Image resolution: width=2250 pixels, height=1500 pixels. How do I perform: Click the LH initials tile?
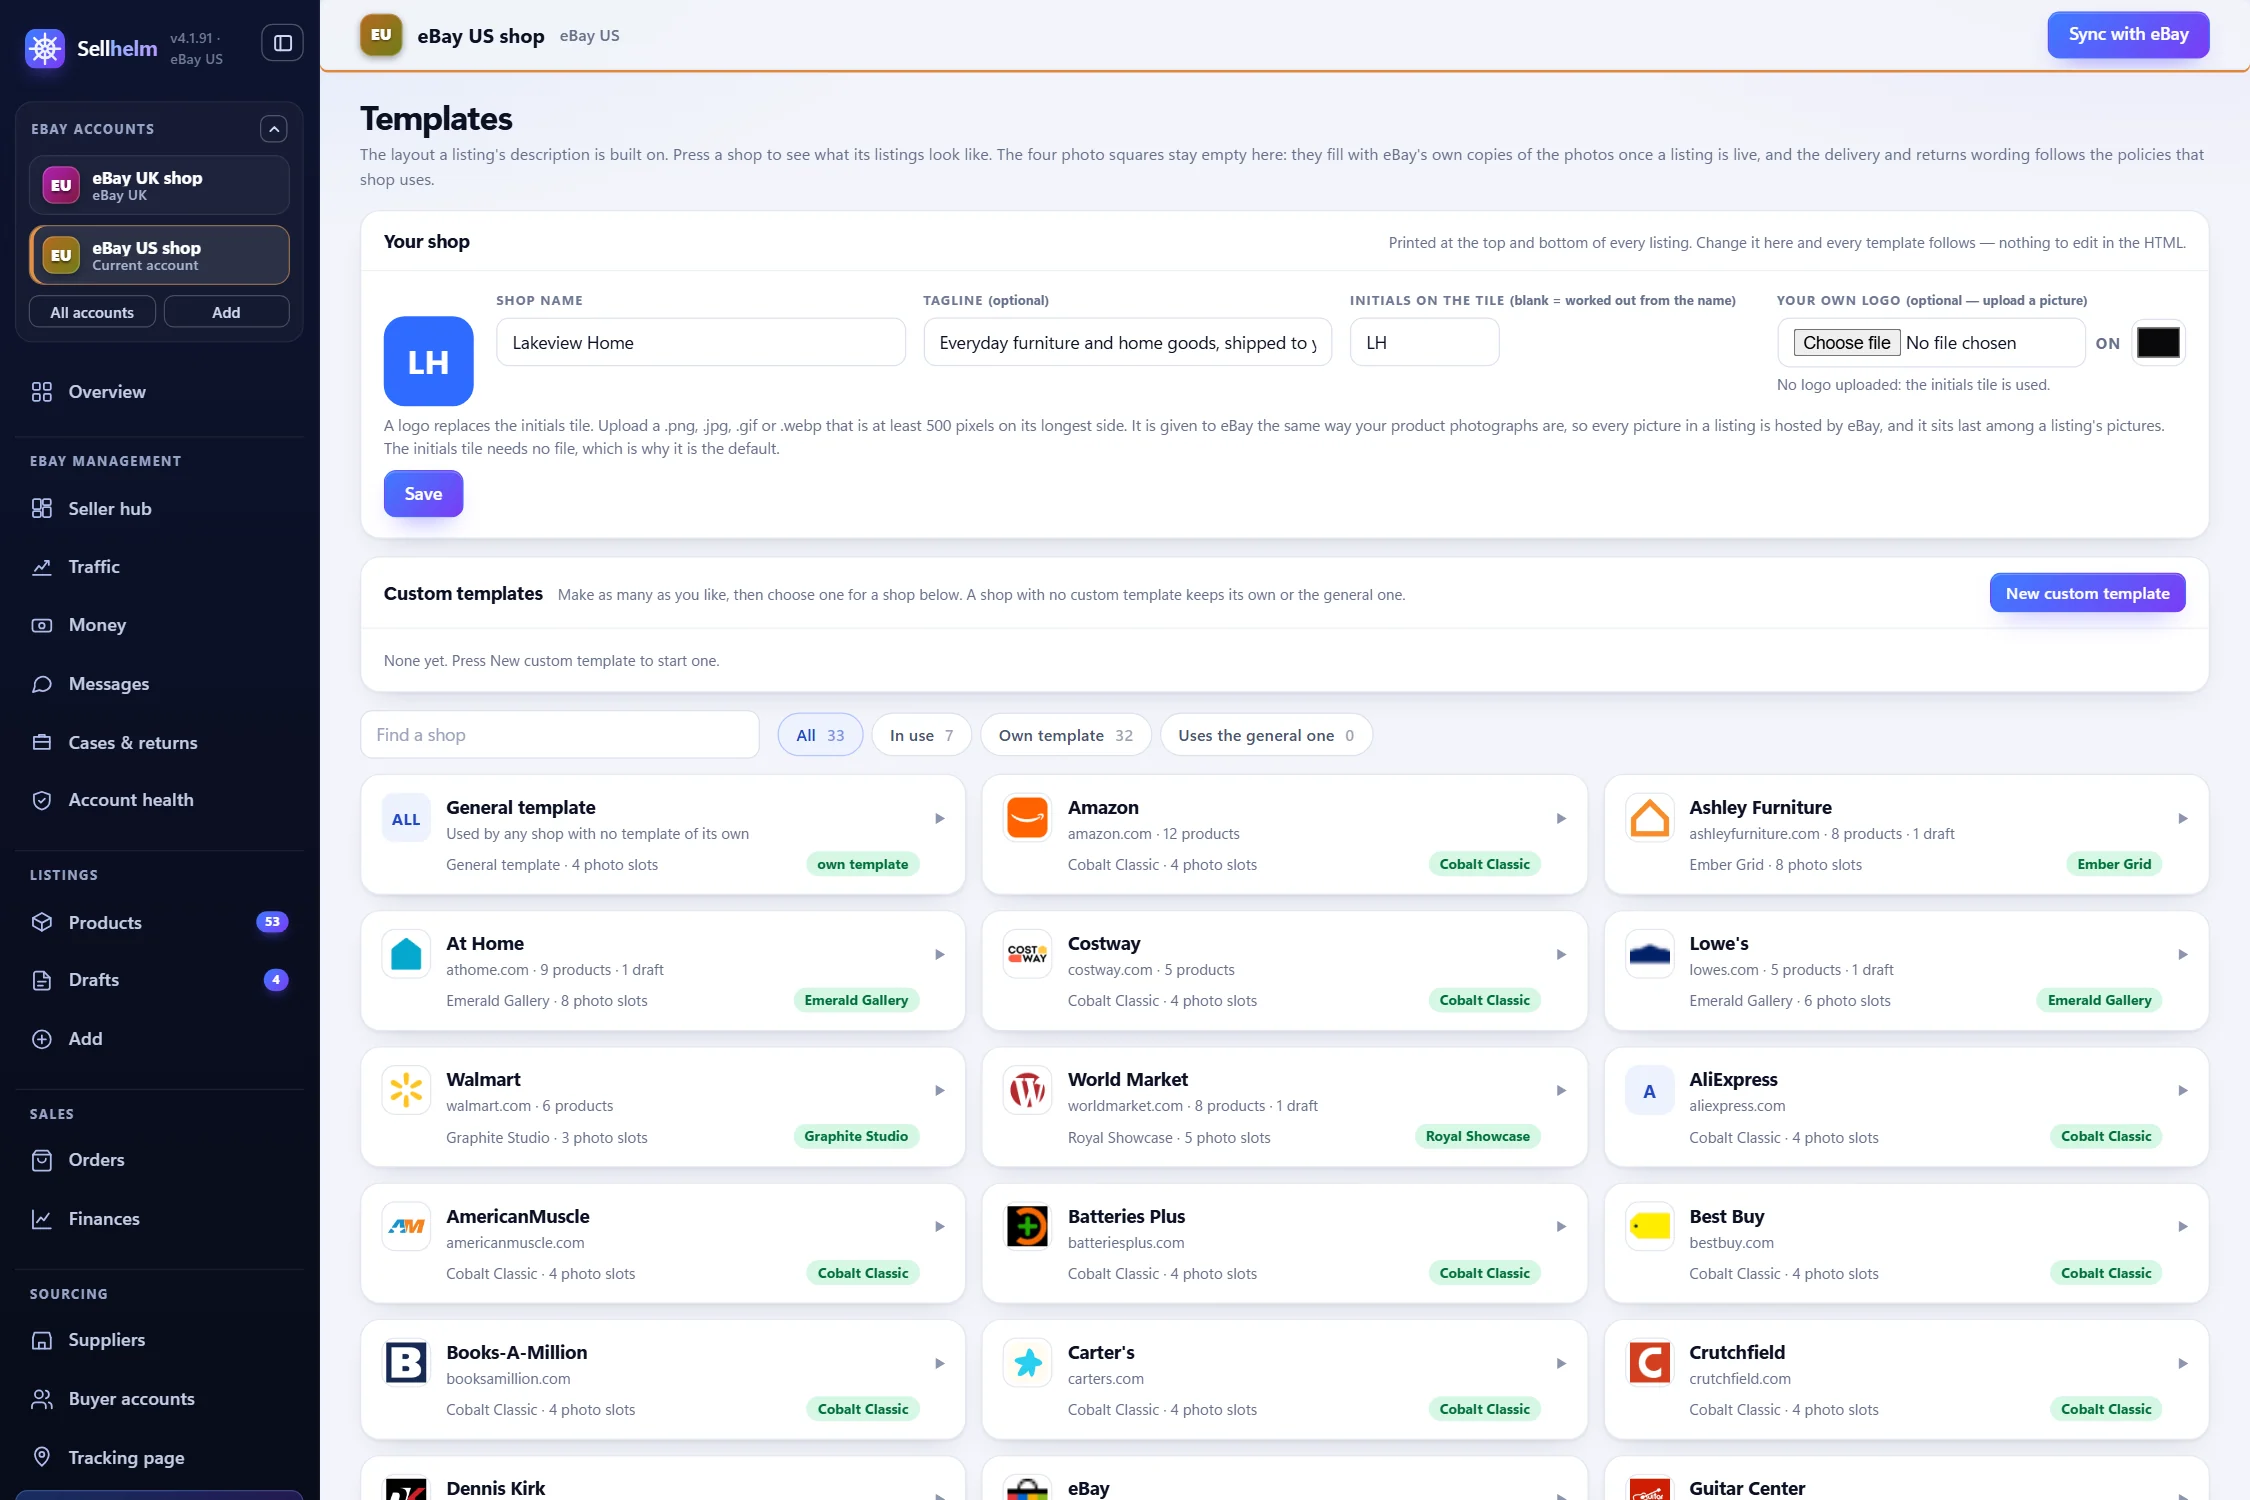point(428,361)
